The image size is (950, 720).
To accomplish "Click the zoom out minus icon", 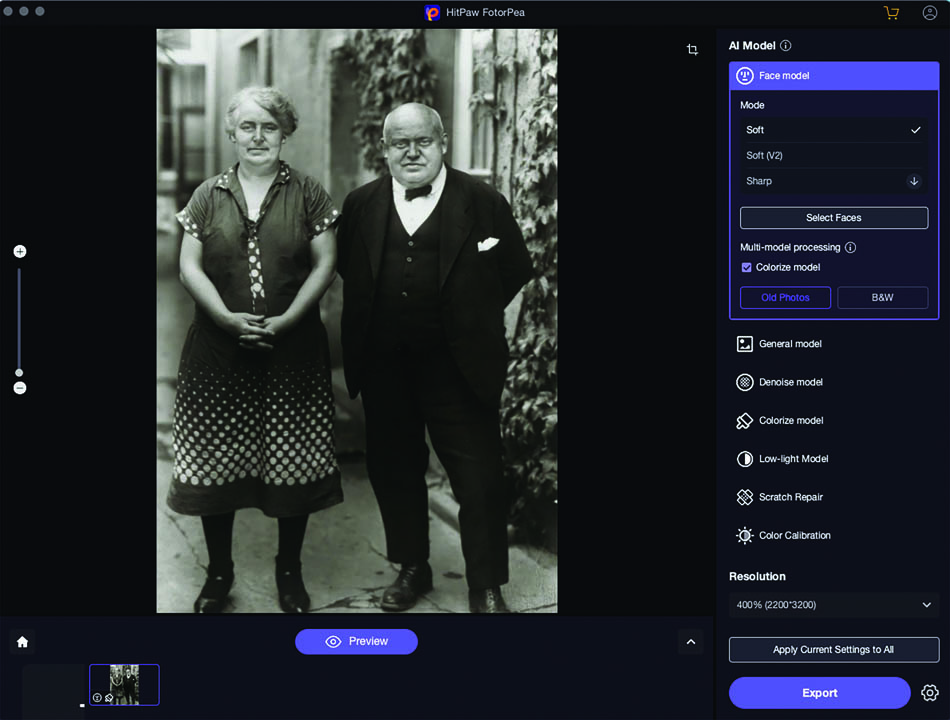I will [x=19, y=388].
